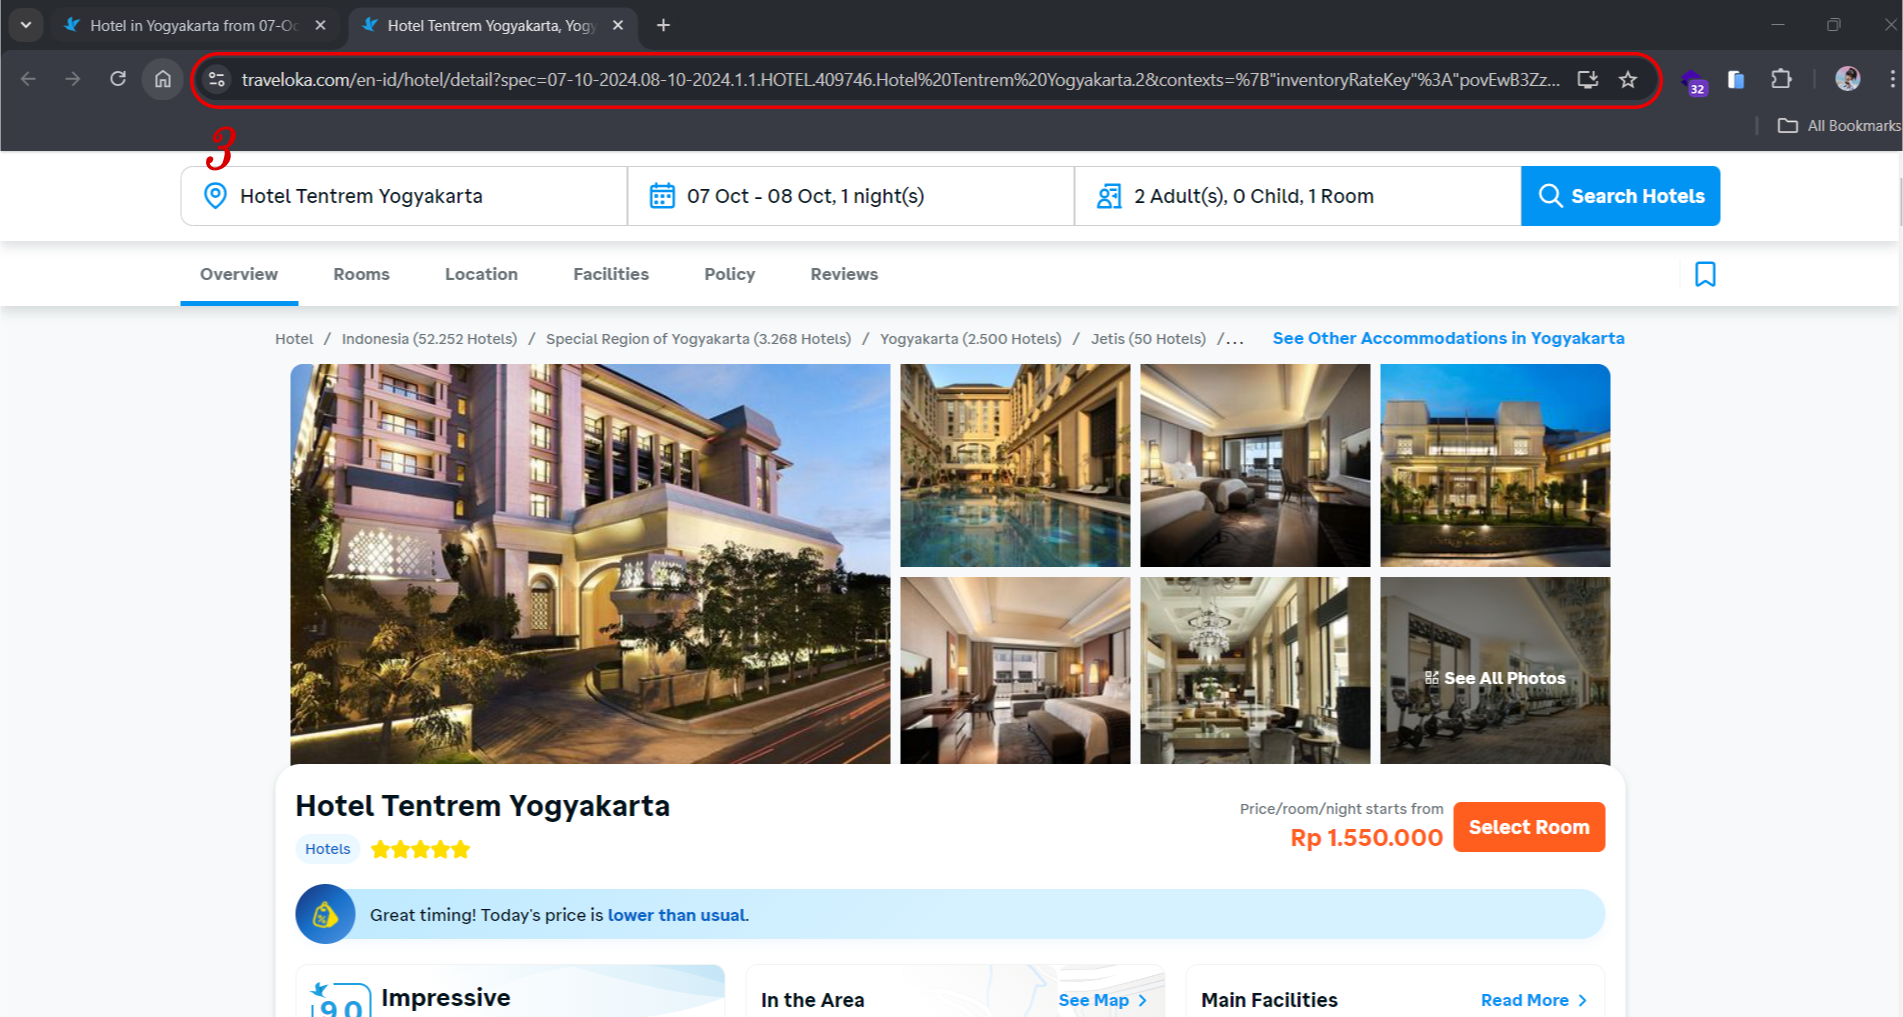Image resolution: width=1903 pixels, height=1017 pixels.
Task: Open Jetis (50 Hotels) breadcrumb
Action: point(1148,339)
